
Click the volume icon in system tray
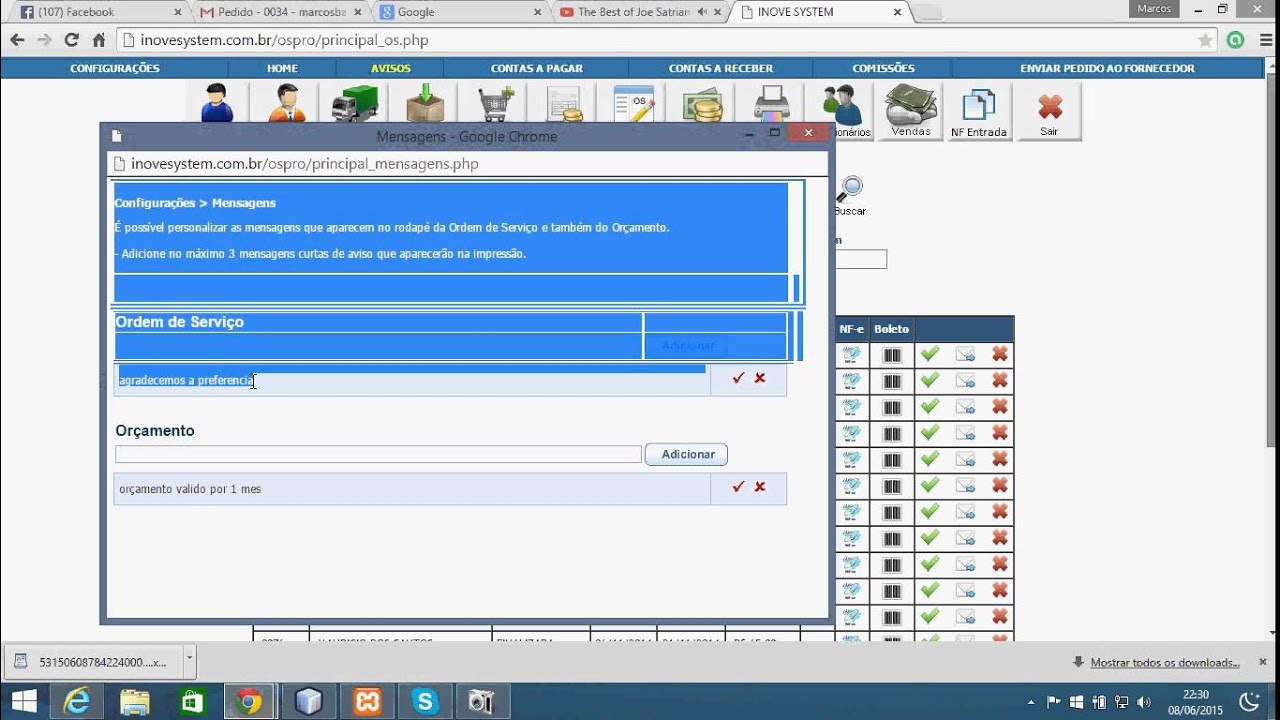tap(1144, 701)
